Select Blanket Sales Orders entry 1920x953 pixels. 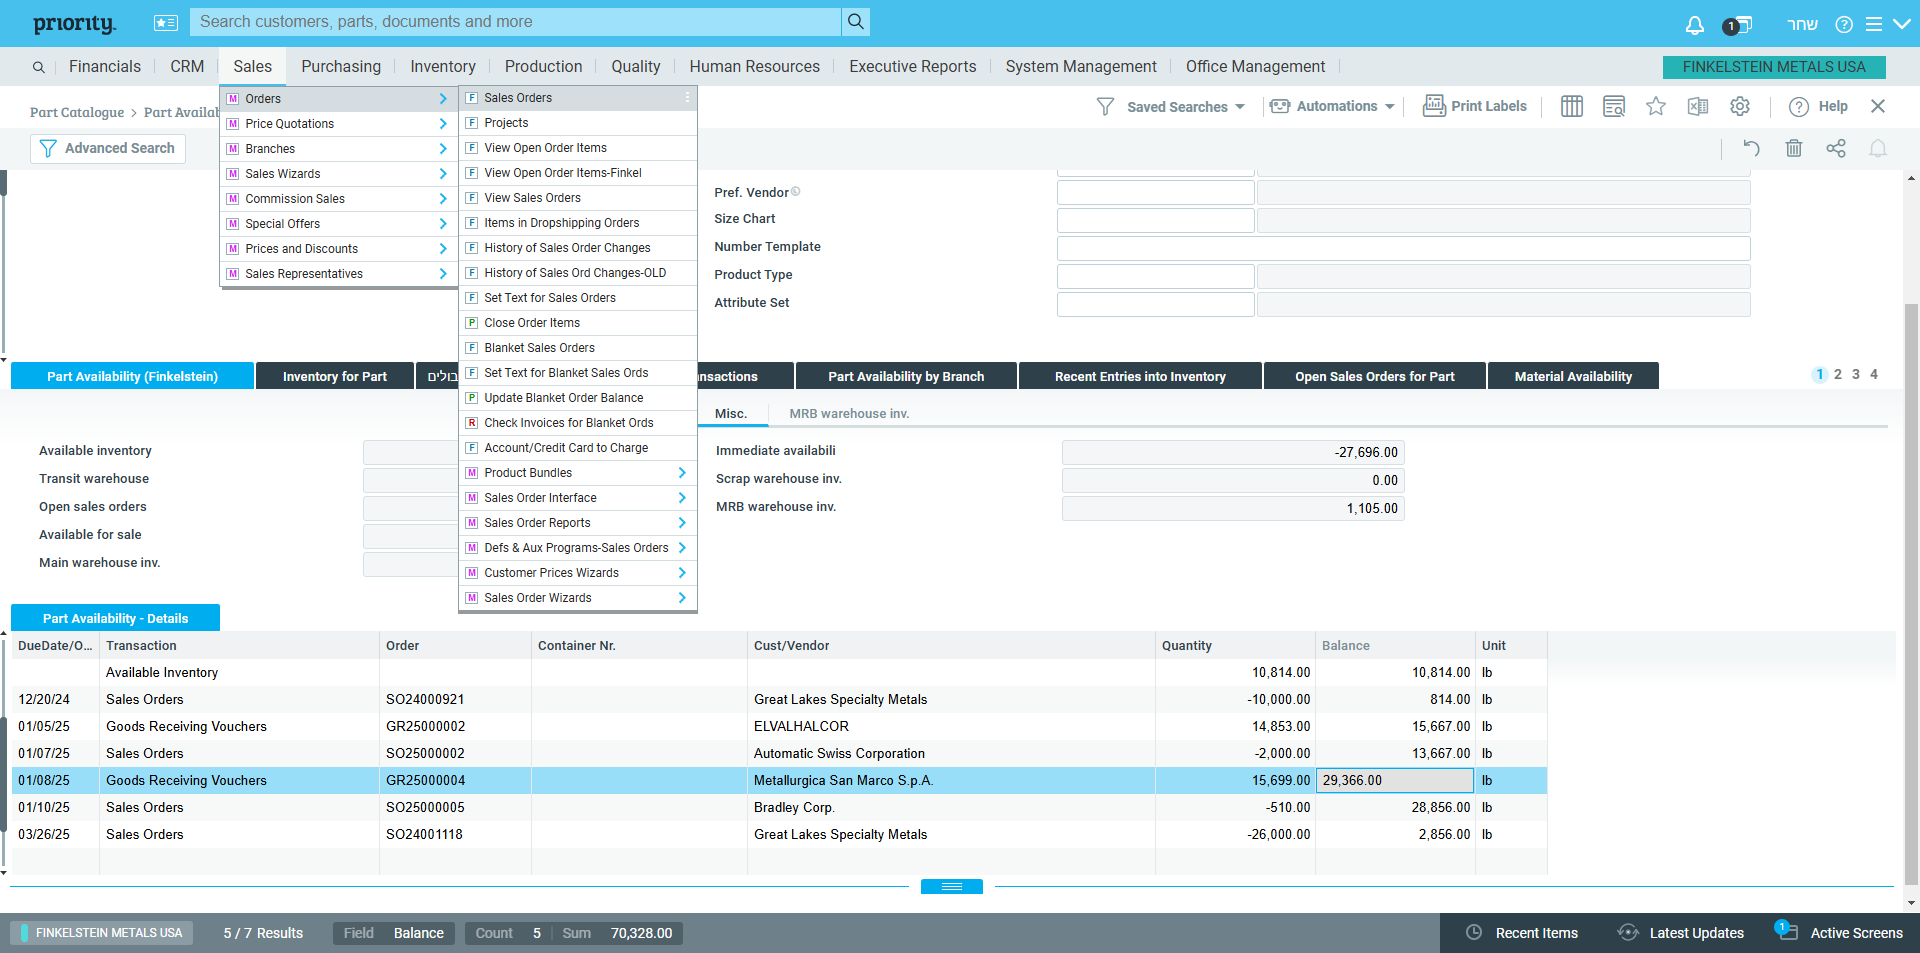tap(578, 348)
